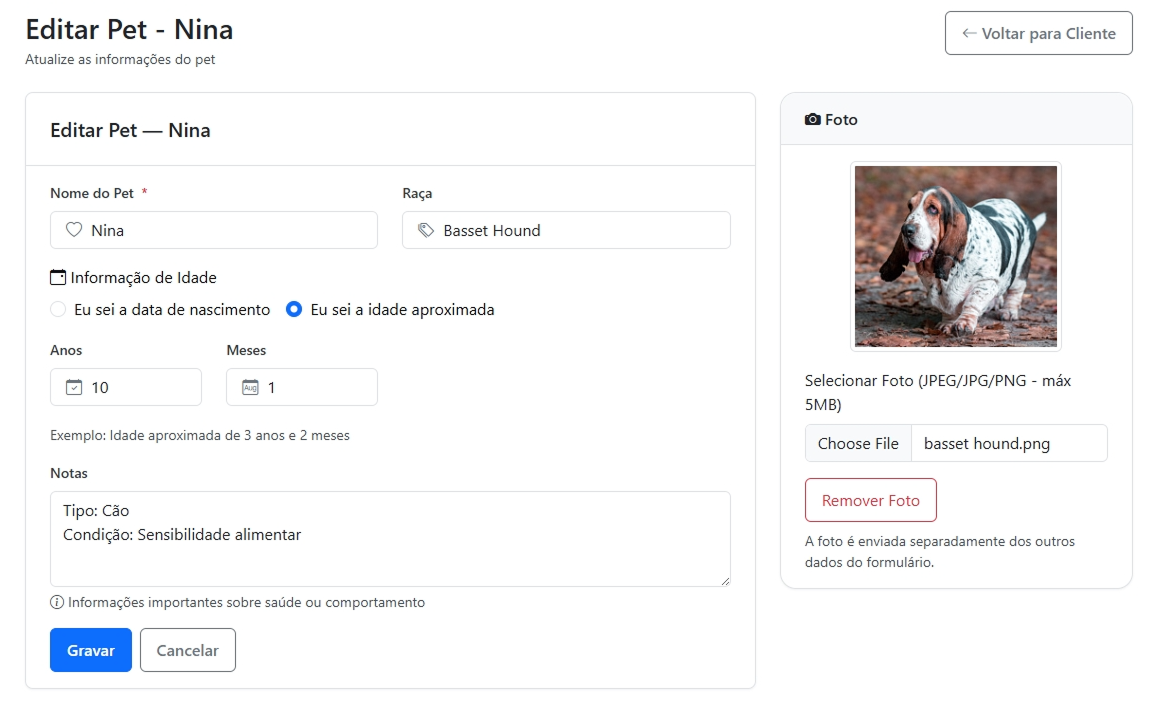Click the red Remover Foto button
The height and width of the screenshot is (710, 1159).
coord(870,500)
